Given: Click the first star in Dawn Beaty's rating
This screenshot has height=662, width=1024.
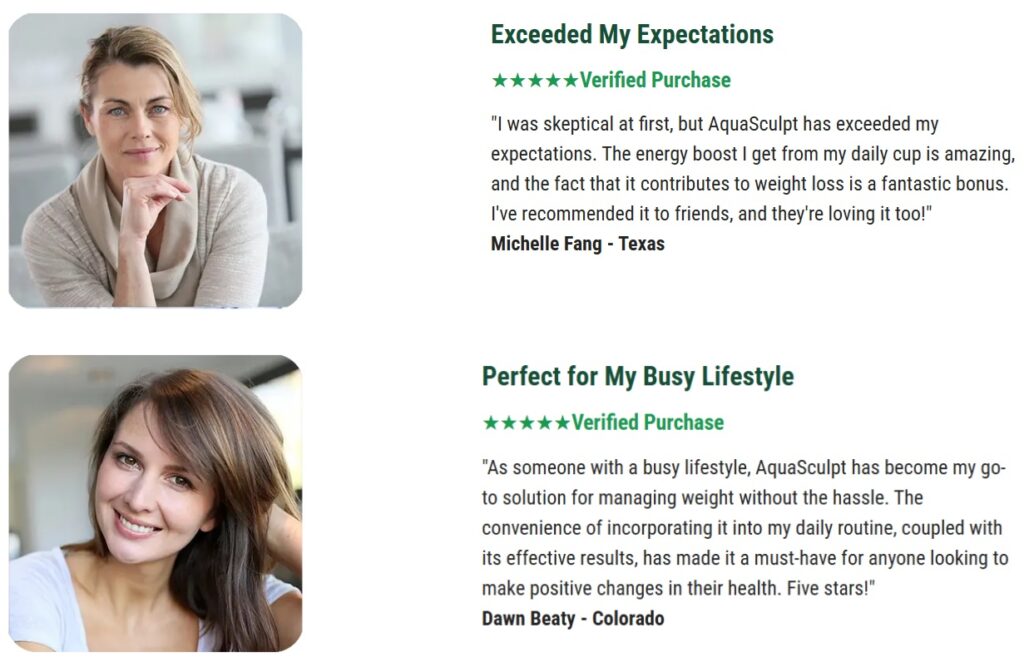Looking at the screenshot, I should click(491, 423).
